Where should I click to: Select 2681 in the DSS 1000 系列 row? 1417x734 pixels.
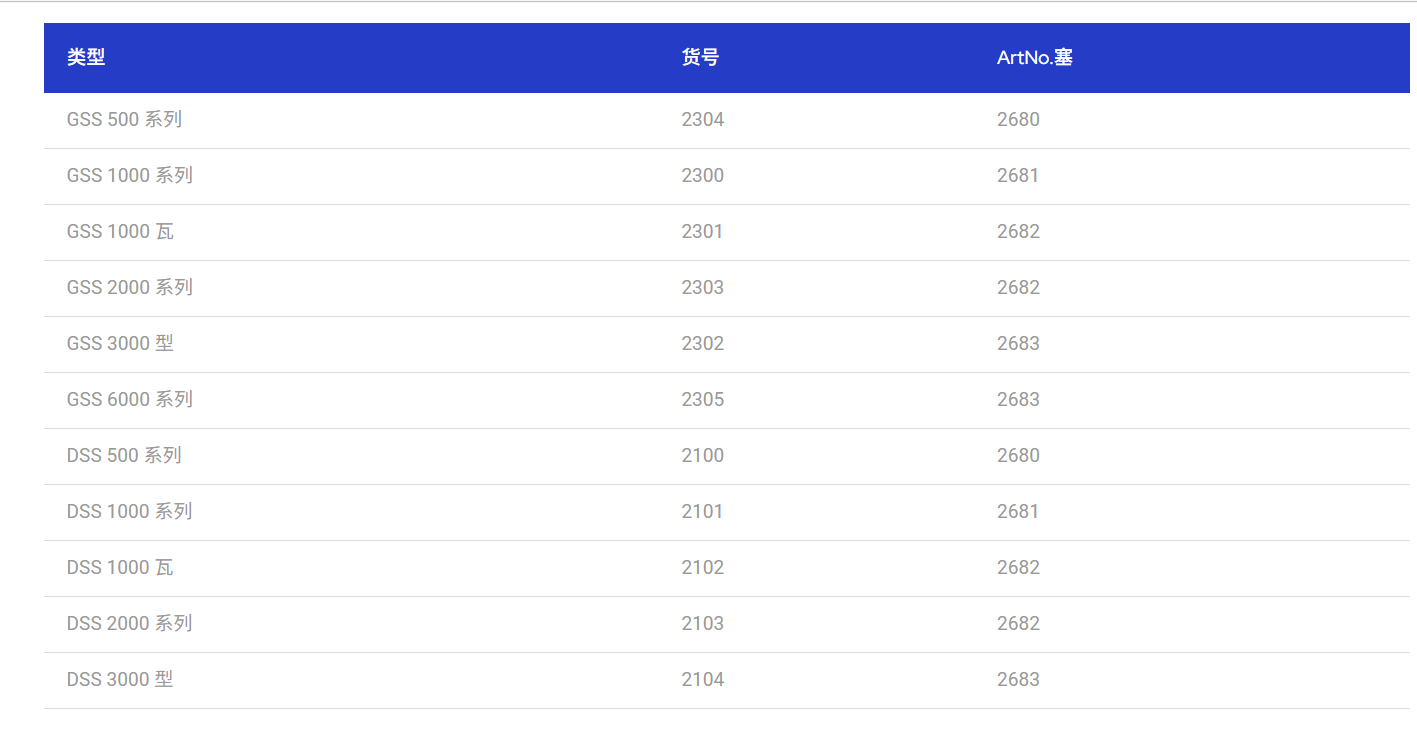pyautogui.click(x=1018, y=512)
